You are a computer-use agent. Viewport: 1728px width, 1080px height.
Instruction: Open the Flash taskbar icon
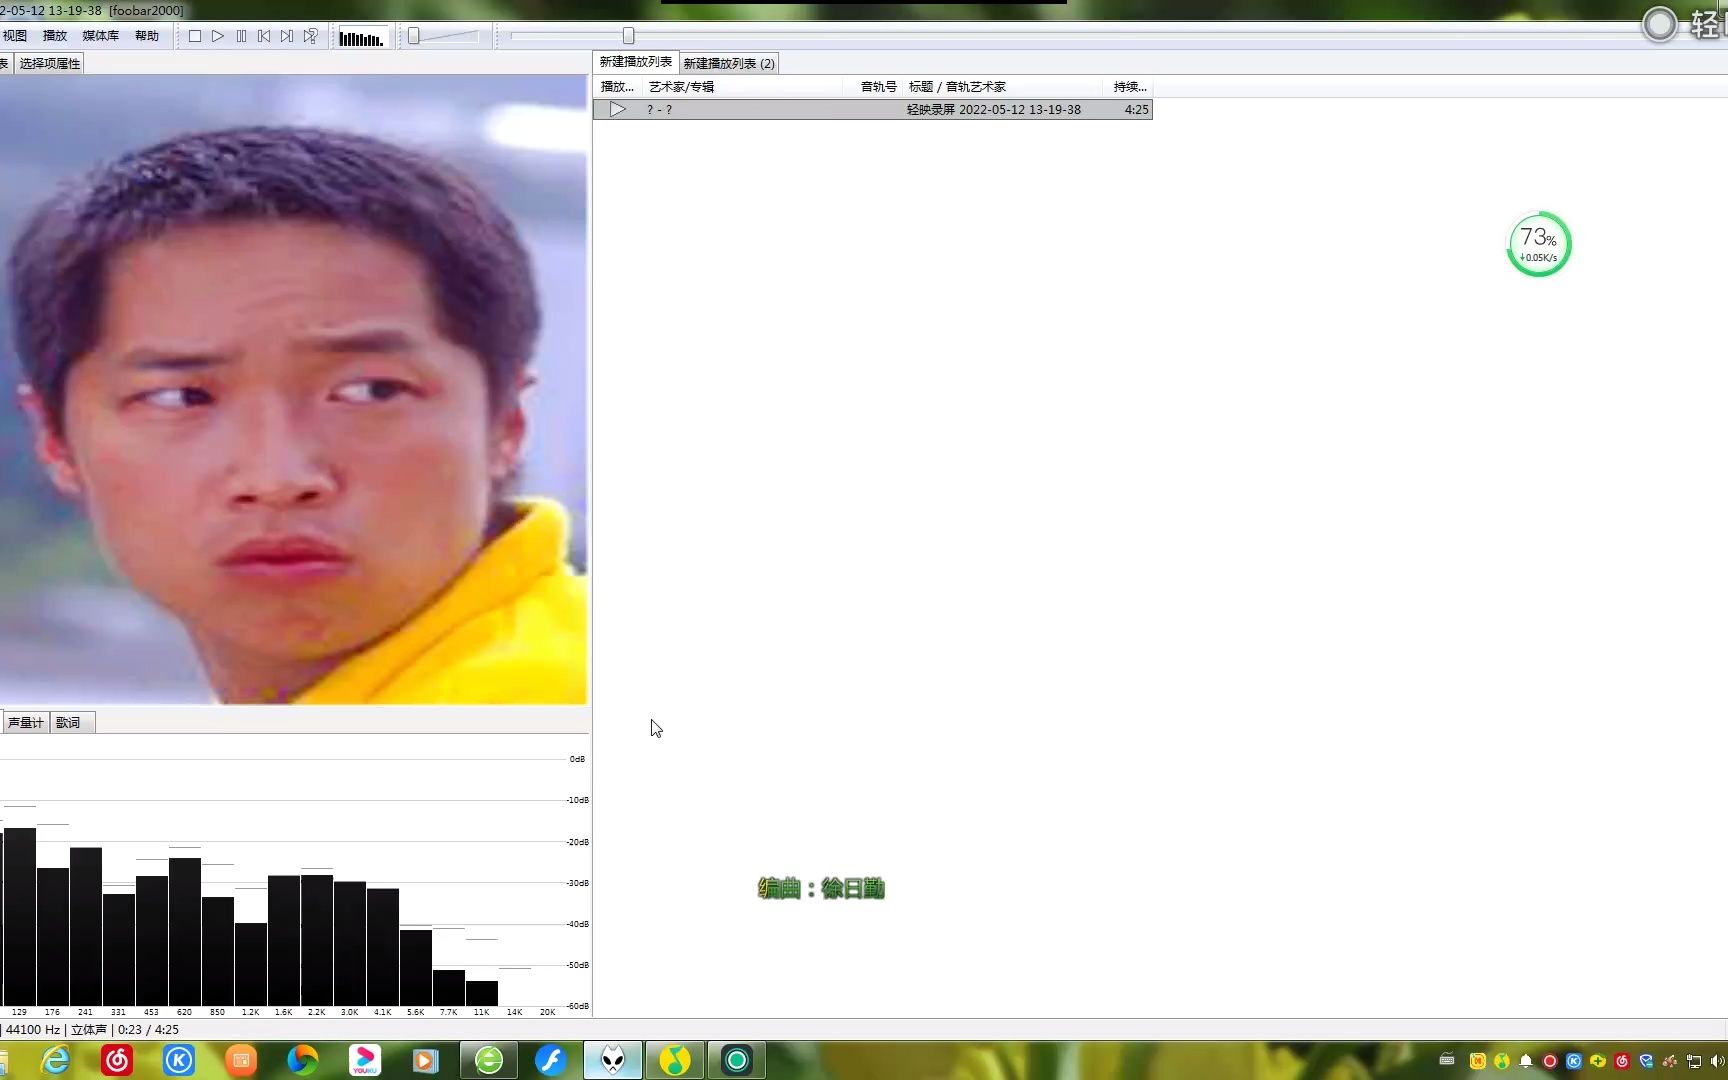pos(551,1060)
